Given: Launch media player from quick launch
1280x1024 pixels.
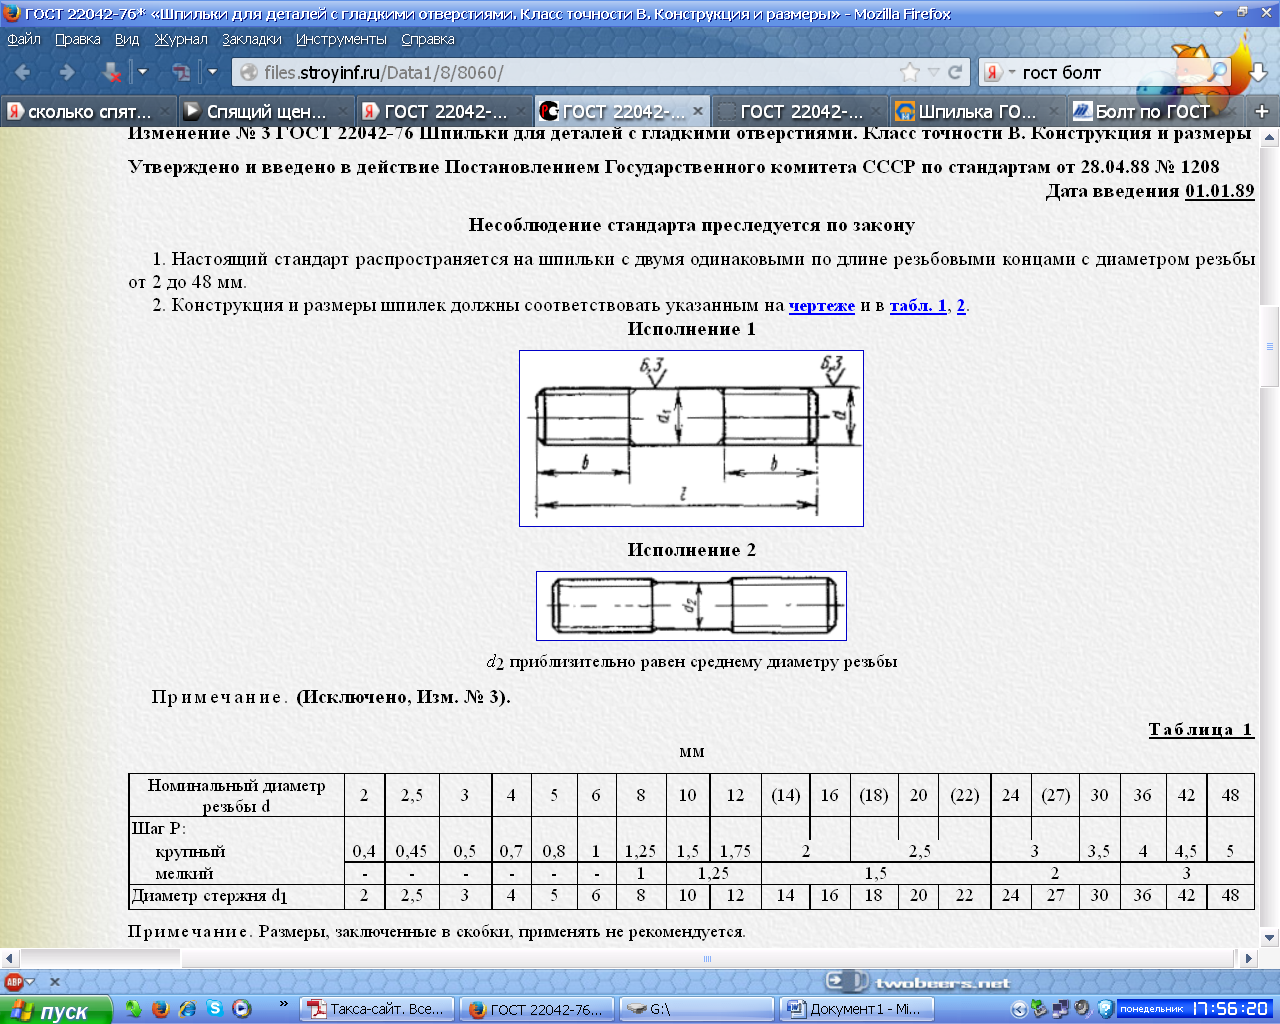Looking at the screenshot, I should point(241,1009).
